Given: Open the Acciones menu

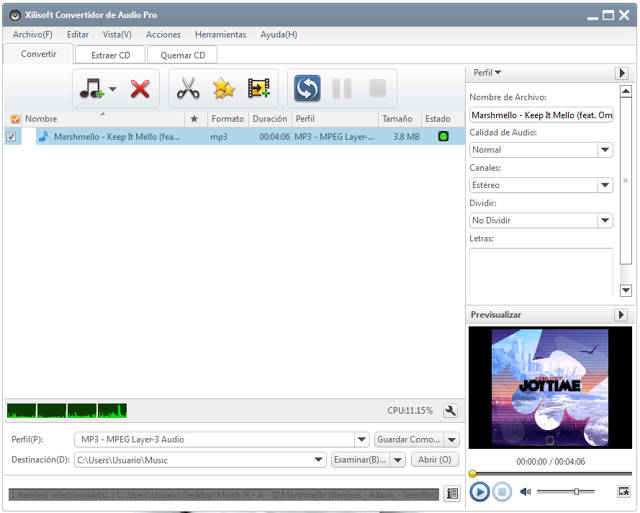Looking at the screenshot, I should pyautogui.click(x=163, y=35).
